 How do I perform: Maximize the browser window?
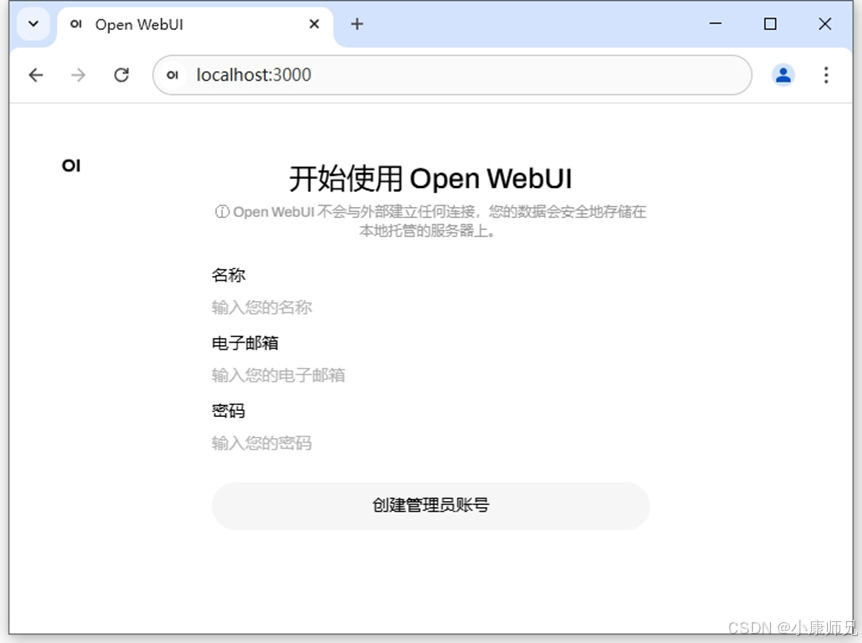770,23
